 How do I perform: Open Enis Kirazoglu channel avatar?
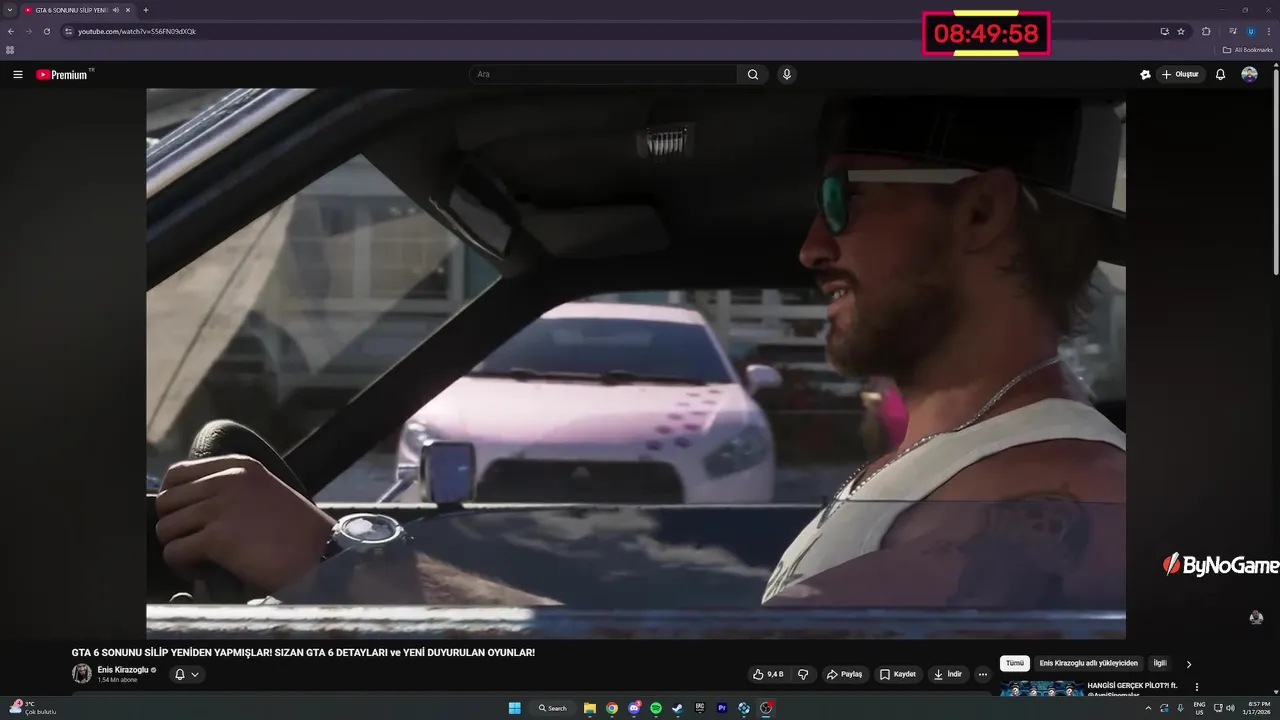click(81, 673)
